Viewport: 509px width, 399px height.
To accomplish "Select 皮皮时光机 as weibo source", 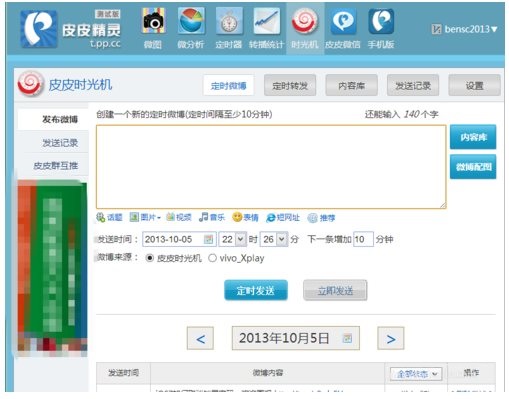I will 150,258.
